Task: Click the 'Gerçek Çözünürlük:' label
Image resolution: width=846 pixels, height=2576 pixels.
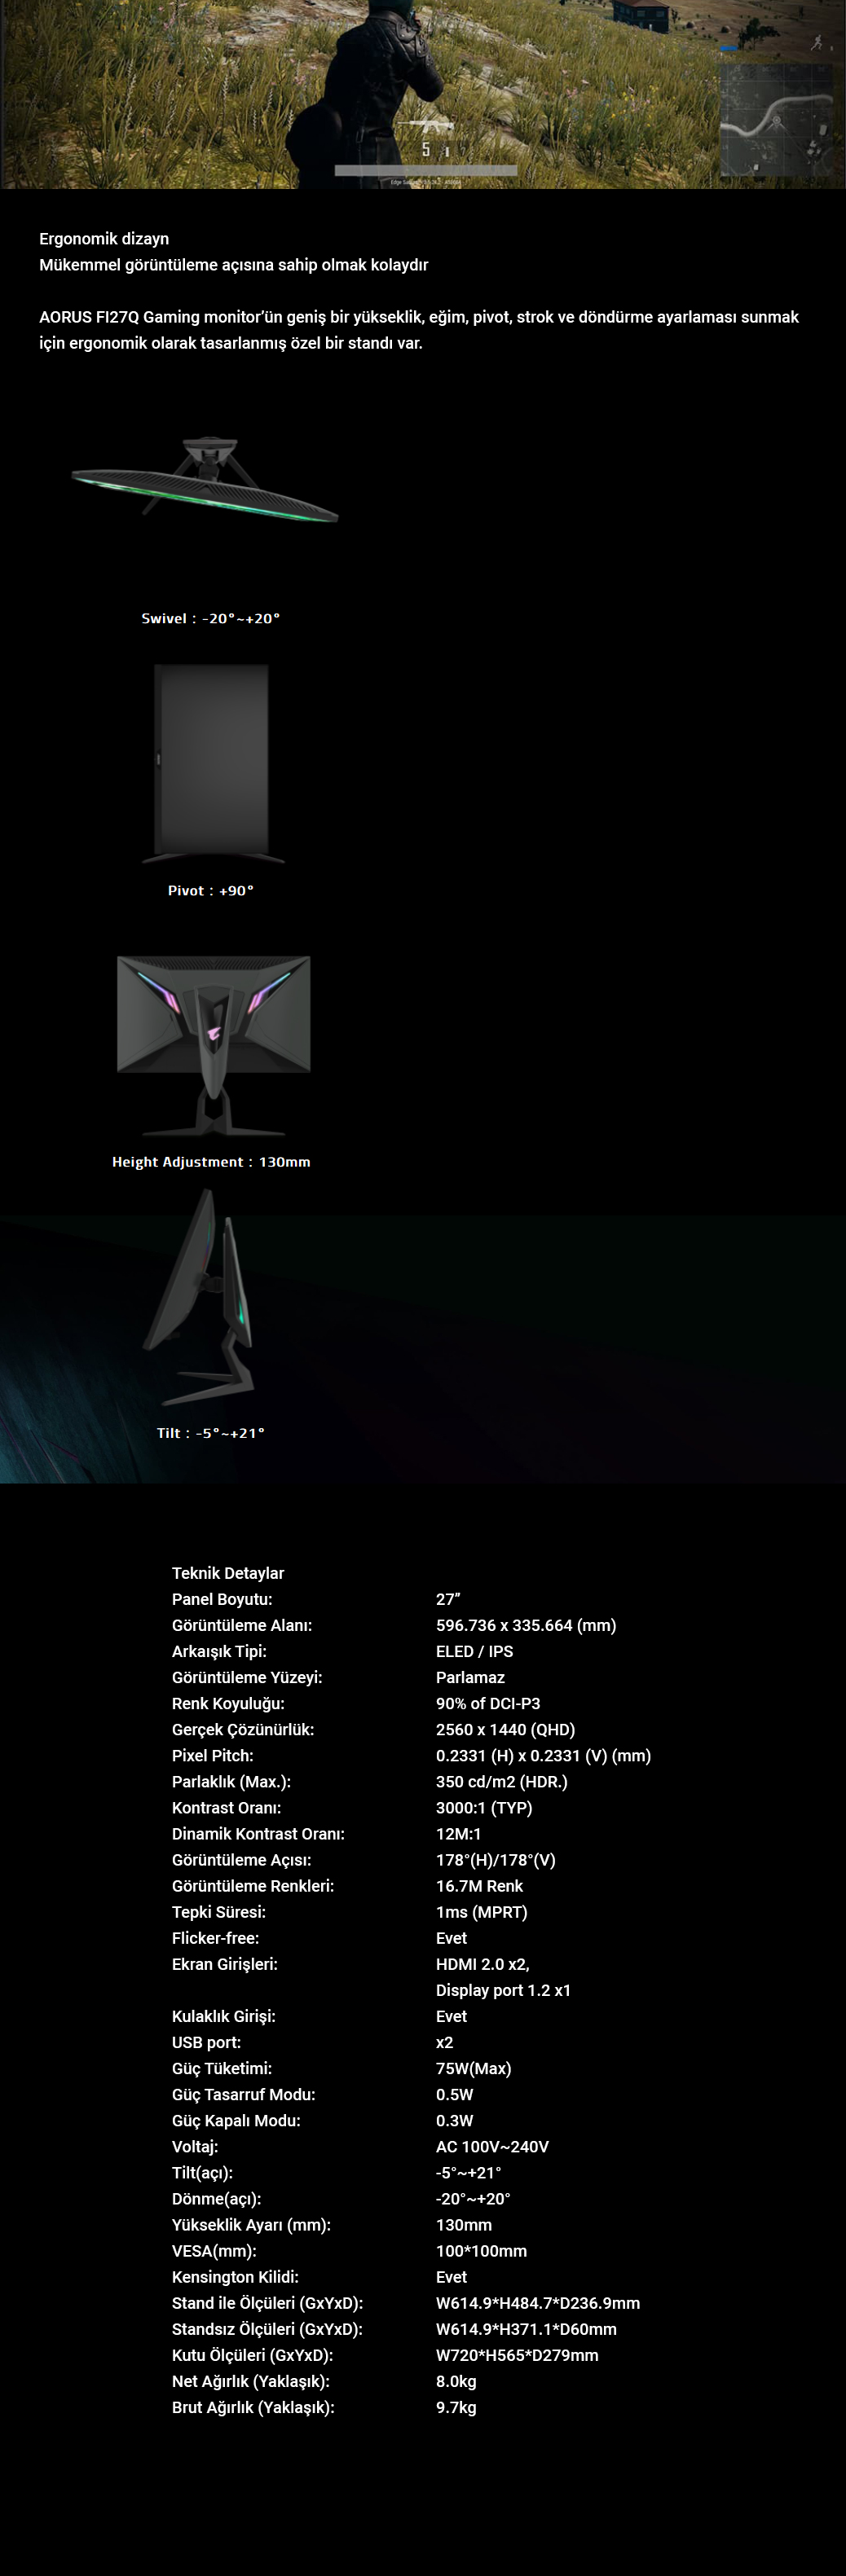Action: pos(243,1729)
